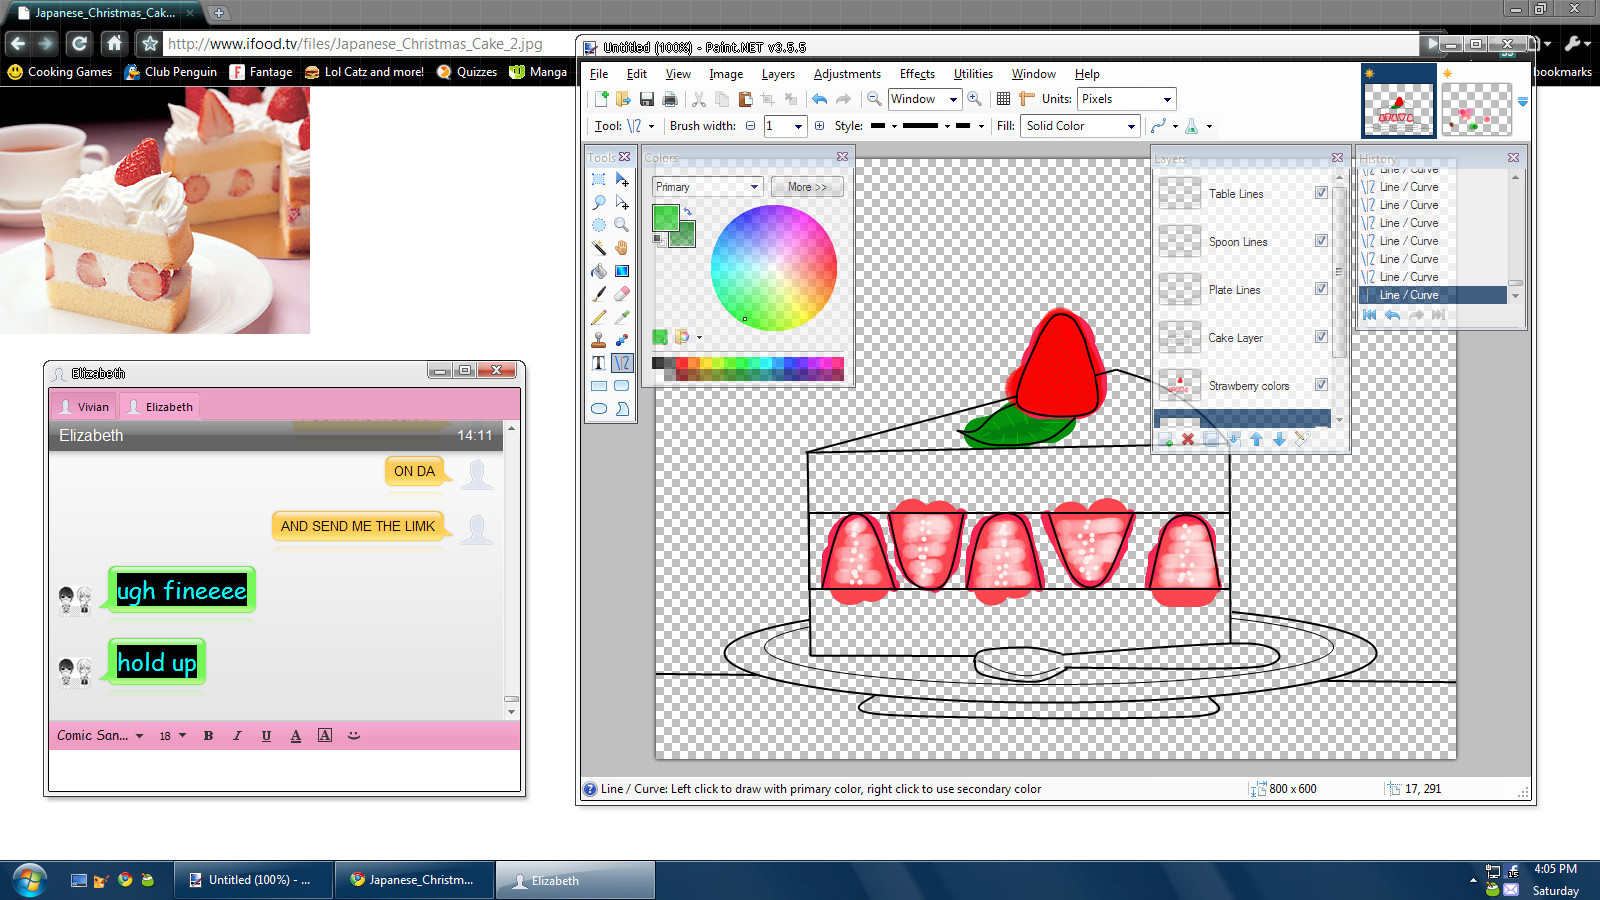
Task: Select the Pan hand tool
Action: (x=622, y=248)
